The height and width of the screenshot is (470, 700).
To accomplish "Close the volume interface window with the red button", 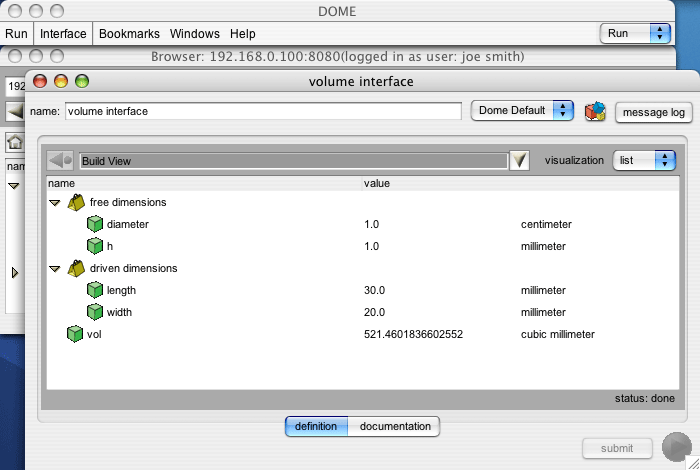I will click(x=40, y=81).
